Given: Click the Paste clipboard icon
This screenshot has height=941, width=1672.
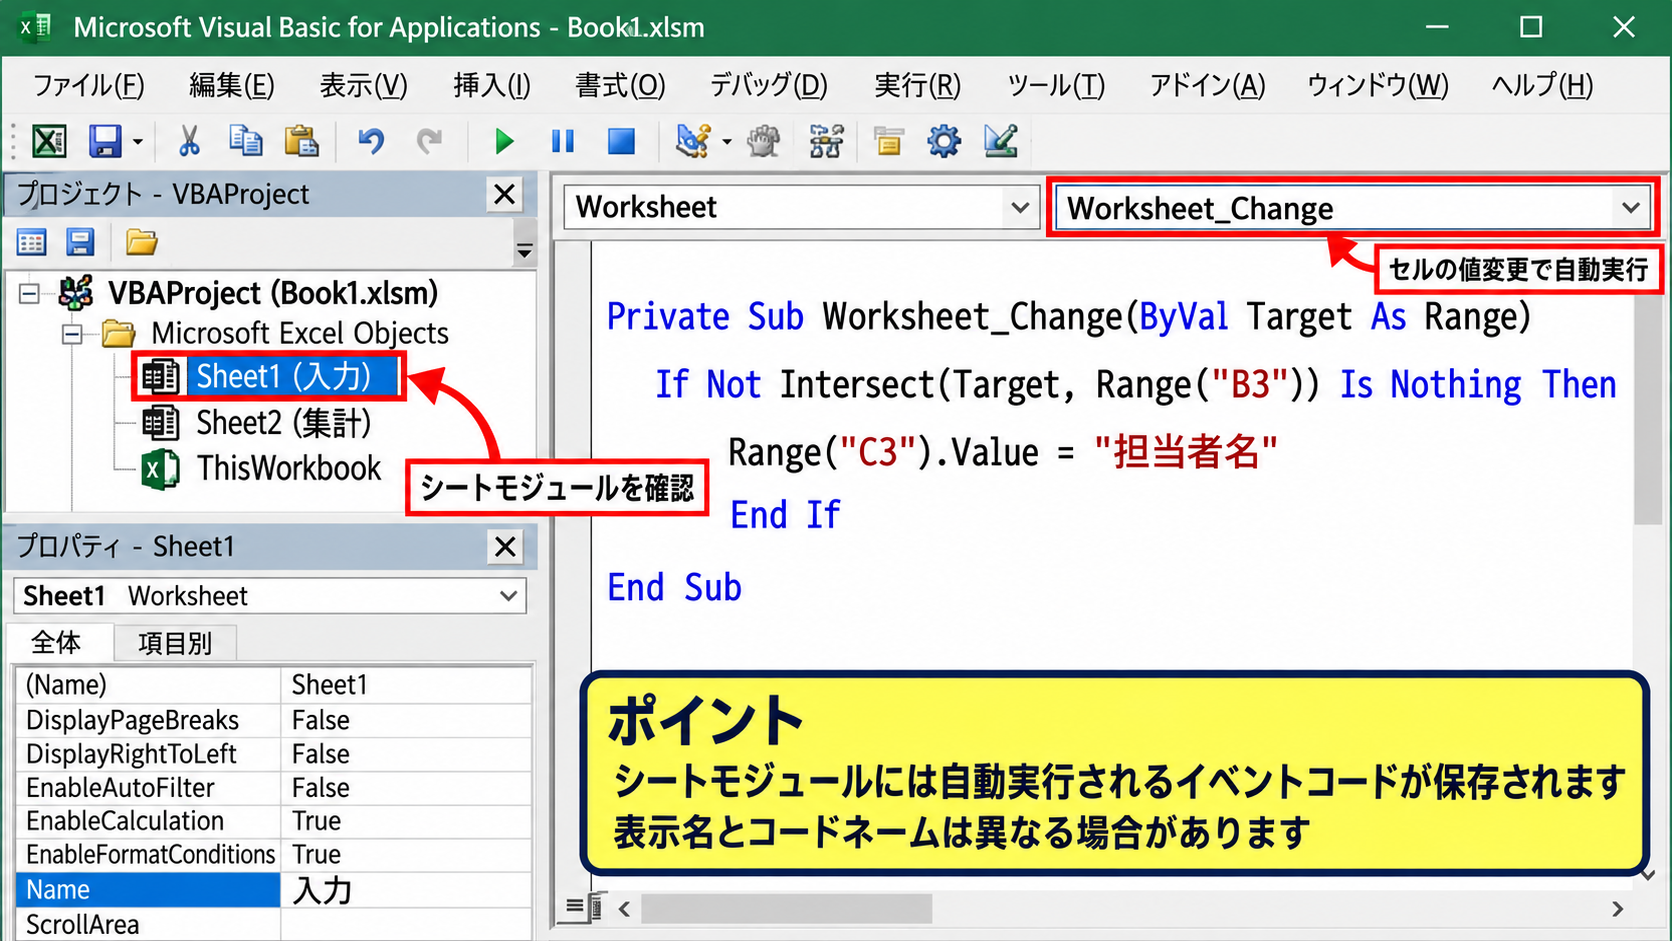Looking at the screenshot, I should point(301,141).
